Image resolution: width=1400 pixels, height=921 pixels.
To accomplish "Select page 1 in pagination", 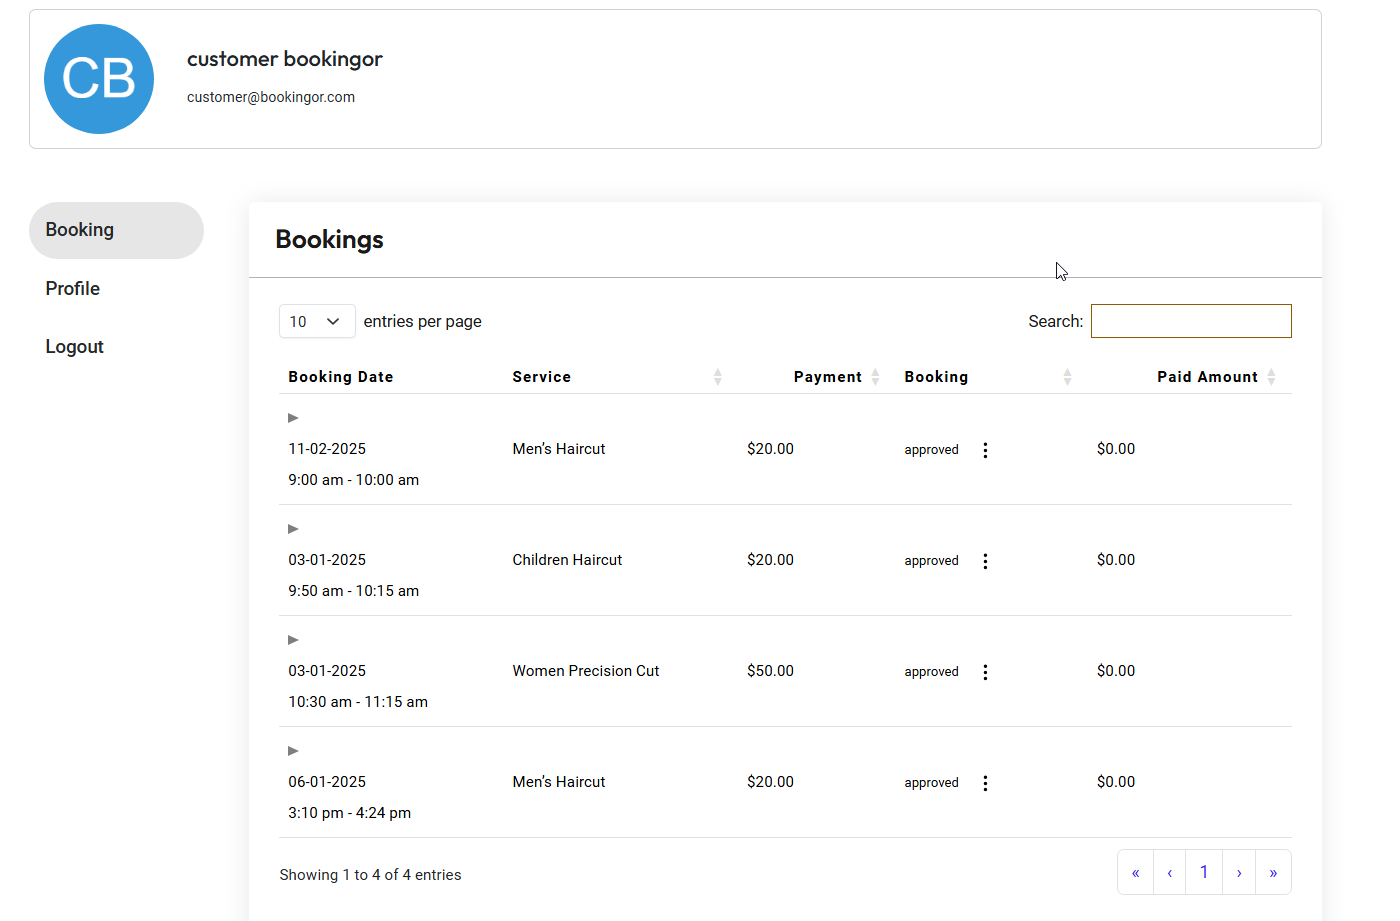I will coord(1204,872).
